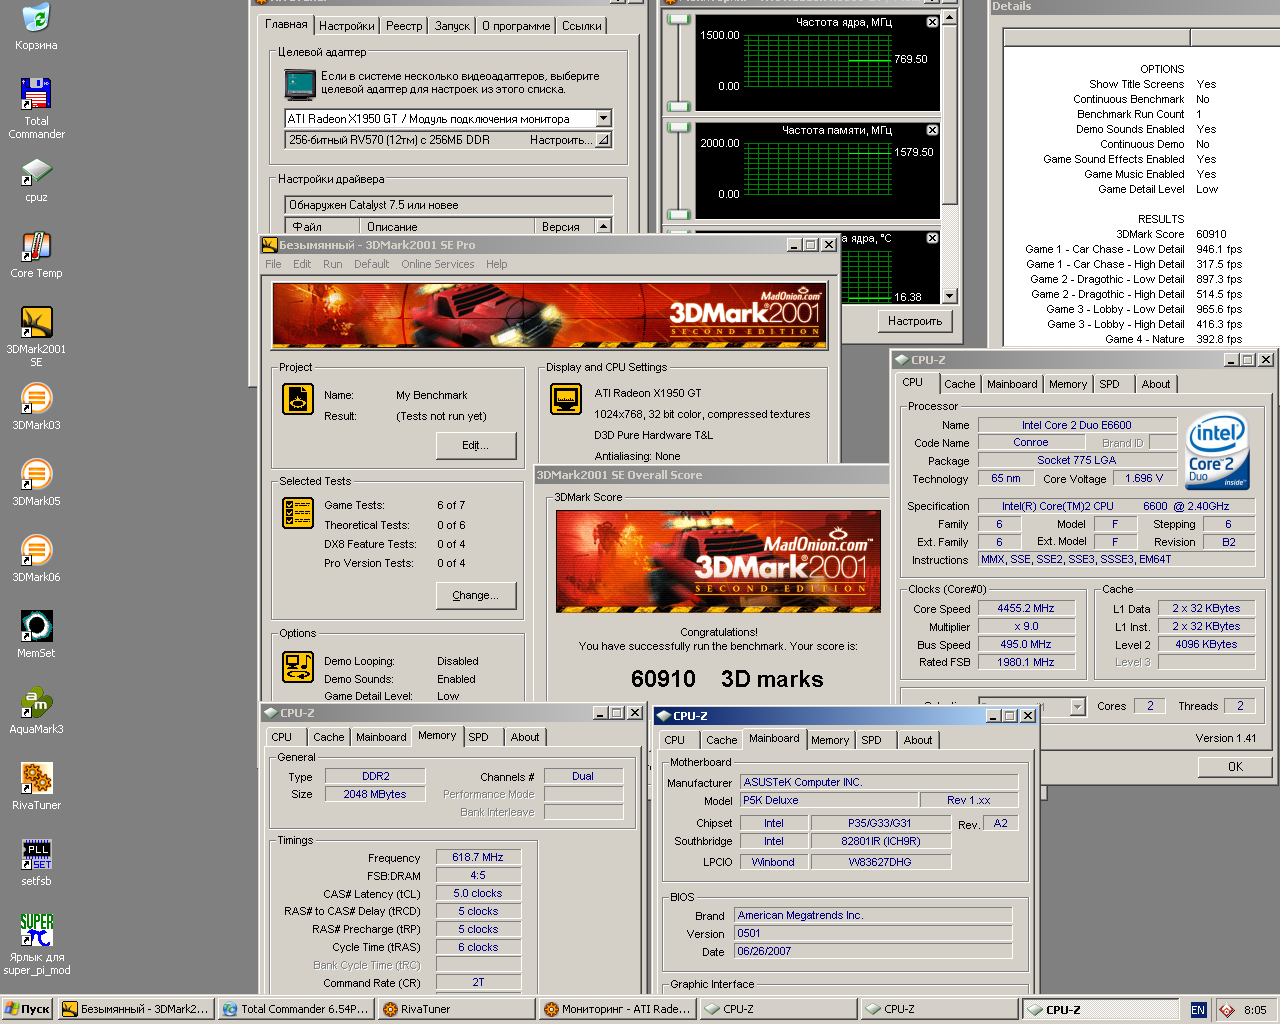Switch to Мониторинг ATI Radeon taskbar button

pos(617,1009)
